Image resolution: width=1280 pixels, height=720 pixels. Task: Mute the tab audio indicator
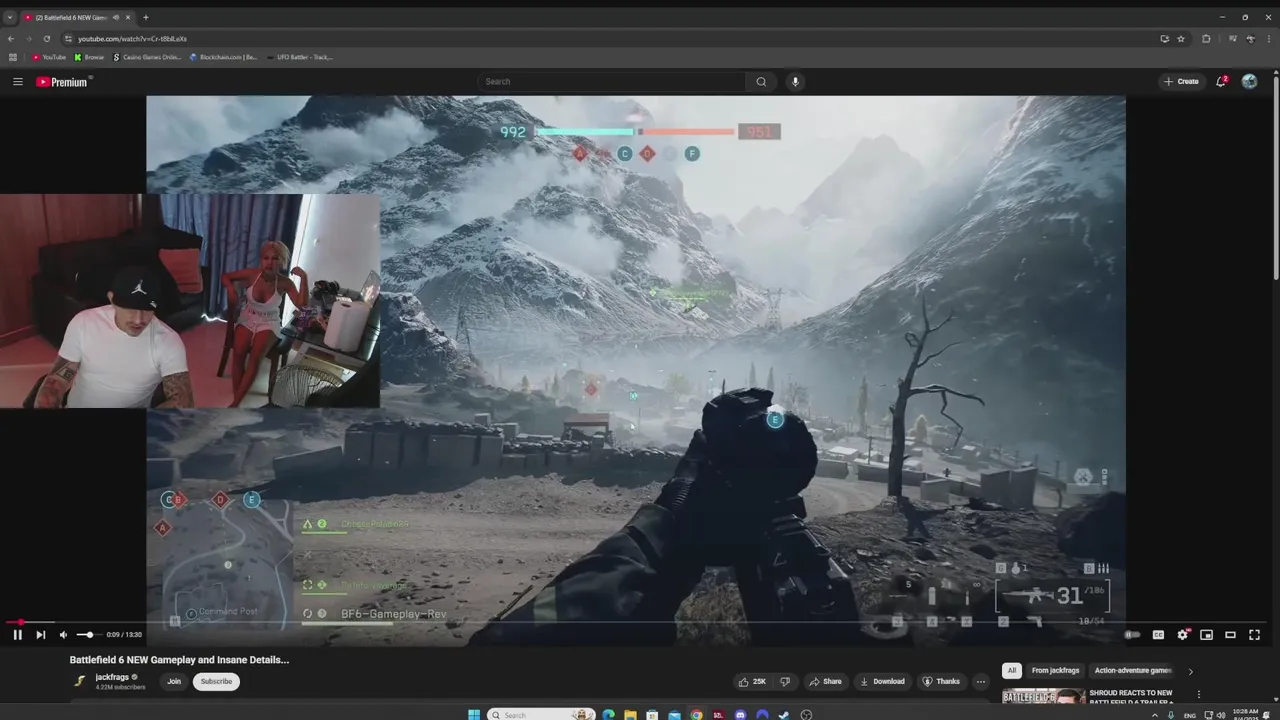[116, 17]
